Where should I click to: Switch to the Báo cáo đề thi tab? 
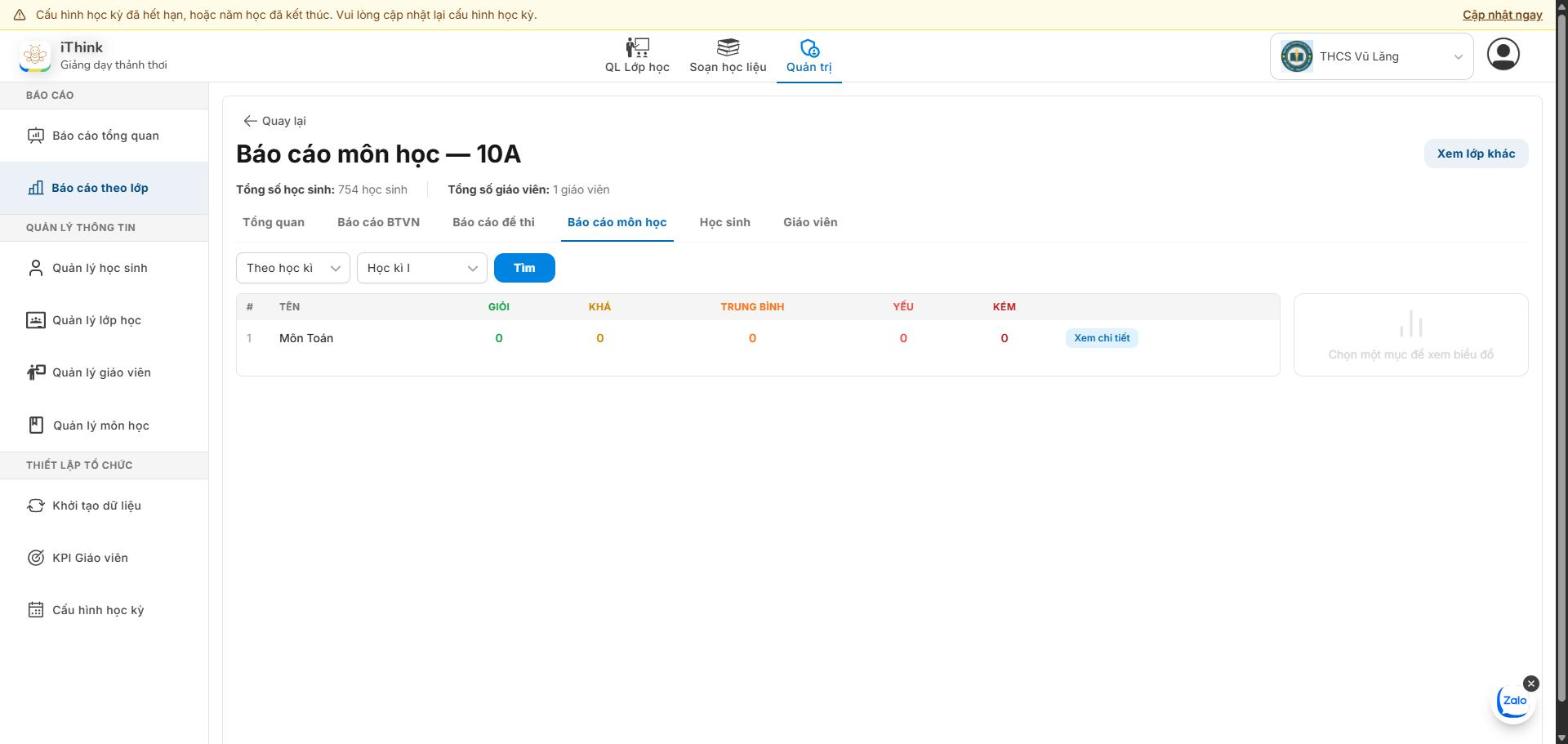493,222
